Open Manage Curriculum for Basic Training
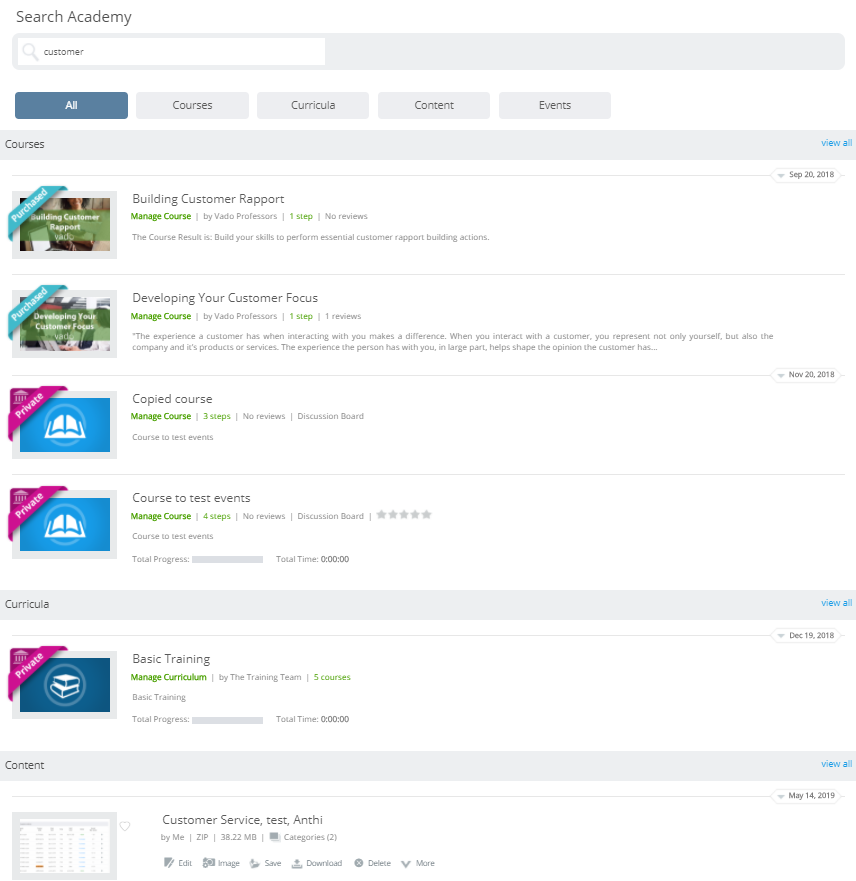 tap(169, 677)
